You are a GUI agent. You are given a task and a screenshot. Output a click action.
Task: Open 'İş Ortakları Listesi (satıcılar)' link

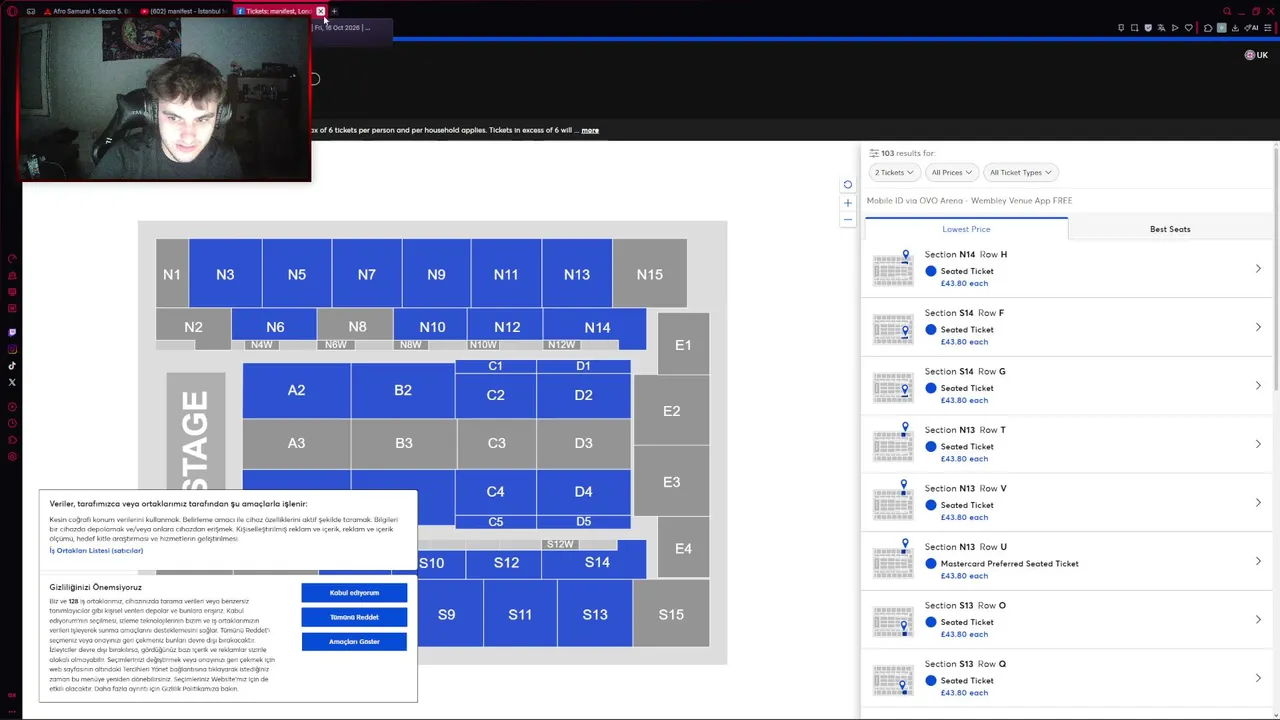(x=96, y=551)
